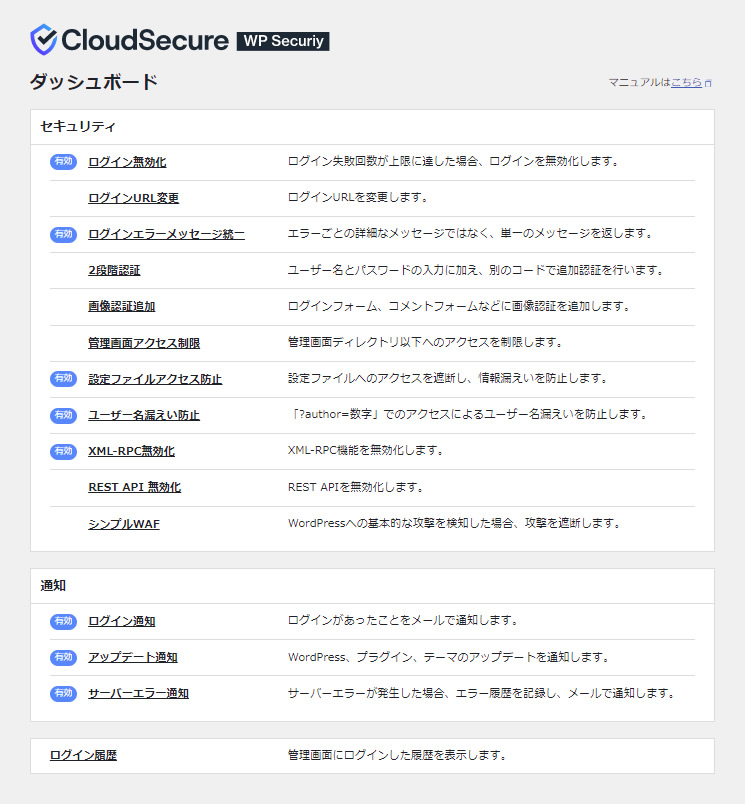Open ログインエラーメッセージ統一 settings

pyautogui.click(x=166, y=234)
